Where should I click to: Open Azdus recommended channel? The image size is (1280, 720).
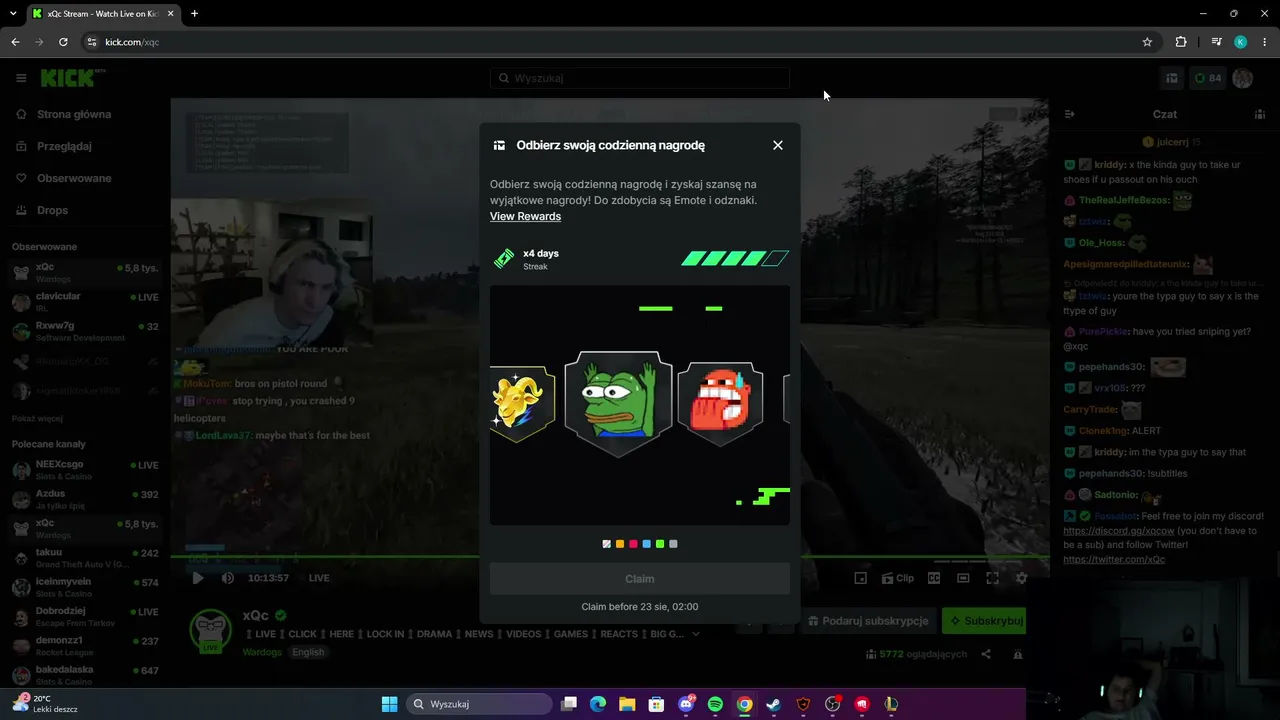[85, 499]
